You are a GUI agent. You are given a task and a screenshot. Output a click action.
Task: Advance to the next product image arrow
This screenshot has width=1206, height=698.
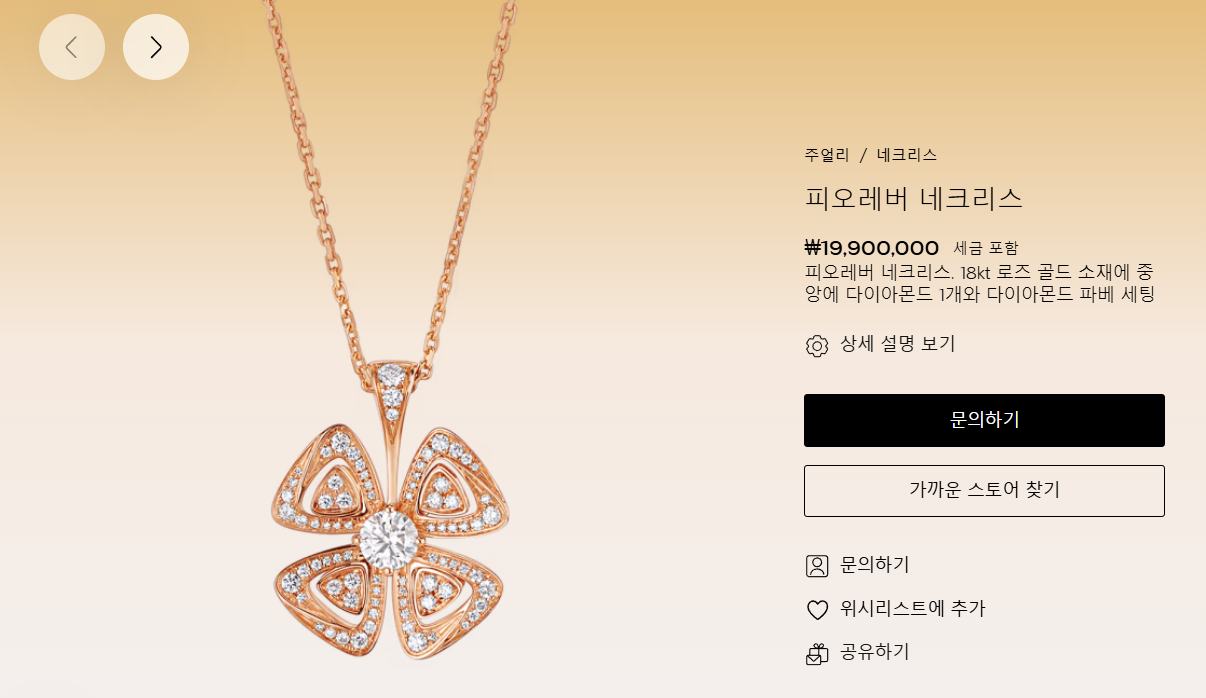pos(156,47)
